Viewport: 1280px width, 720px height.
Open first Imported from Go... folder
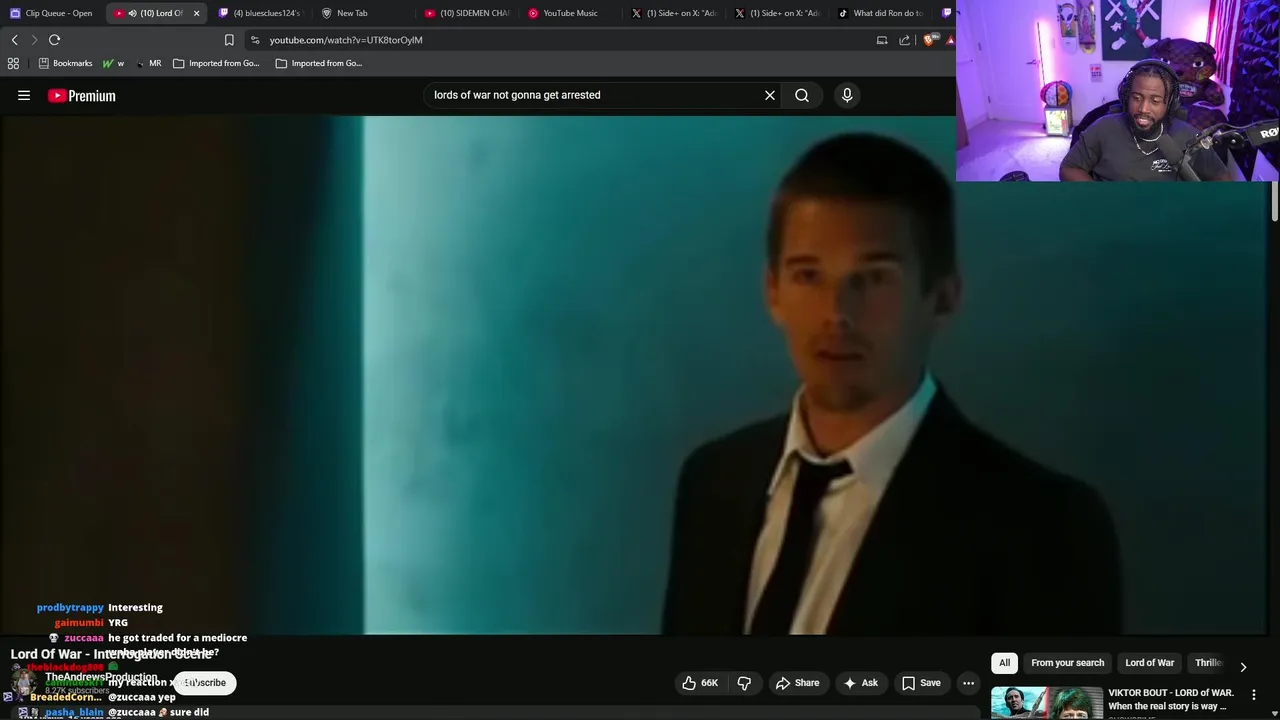pos(215,63)
